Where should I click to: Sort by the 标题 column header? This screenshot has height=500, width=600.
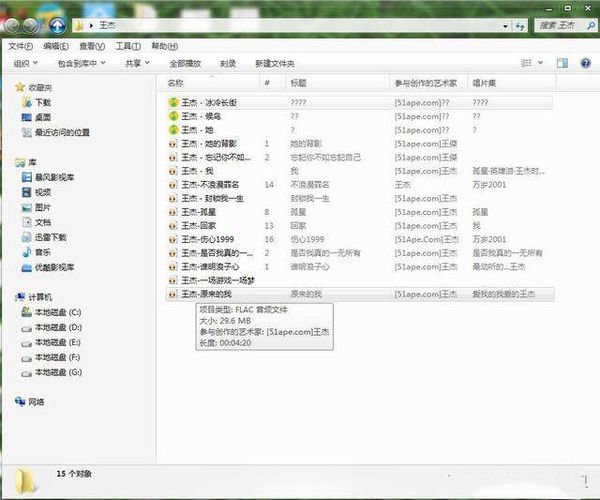pyautogui.click(x=337, y=83)
